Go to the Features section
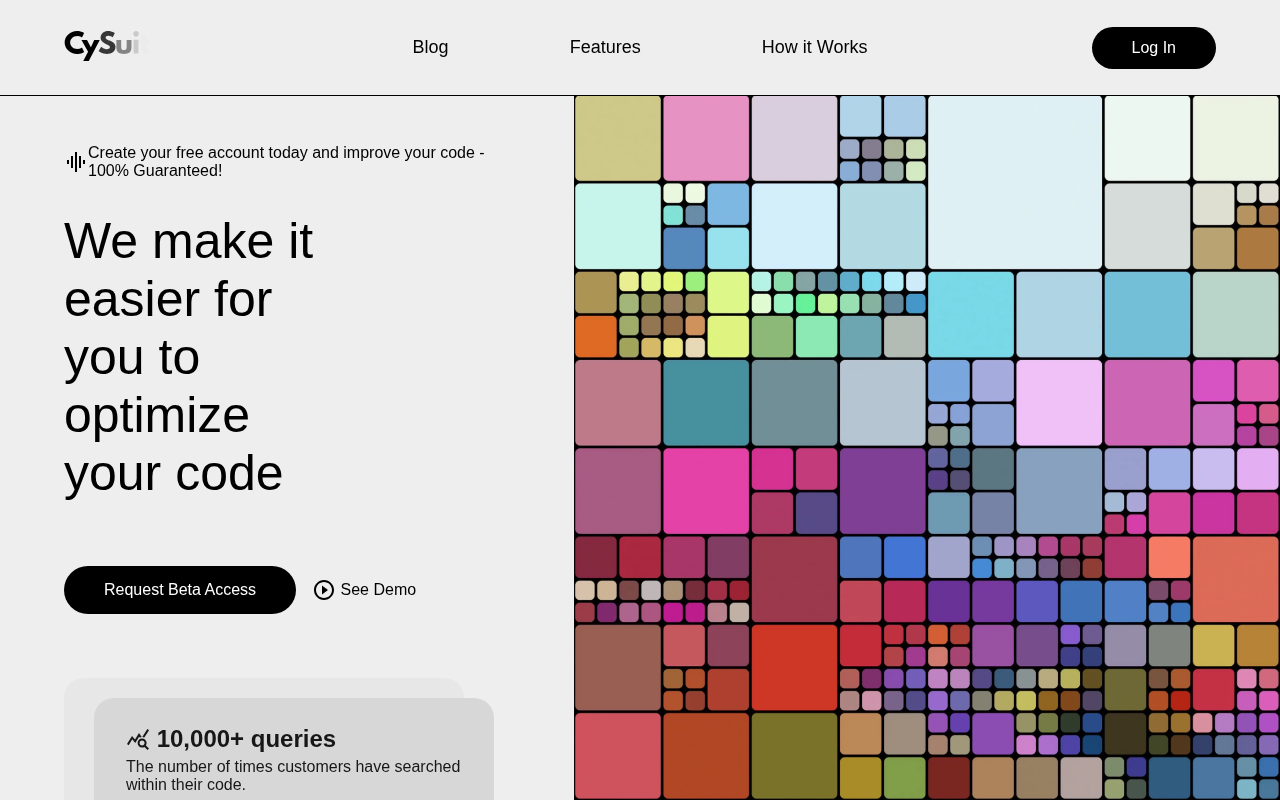The image size is (1280, 800). 605,47
